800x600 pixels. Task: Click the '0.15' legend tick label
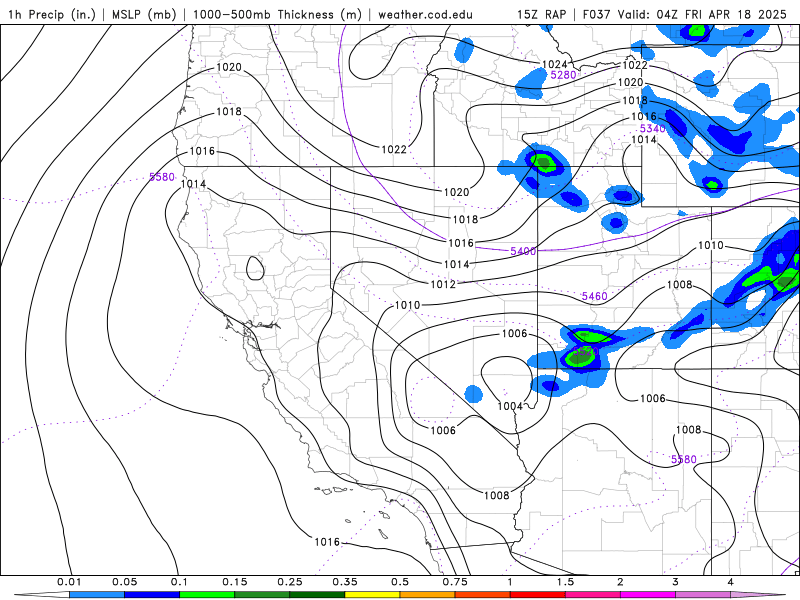235,582
